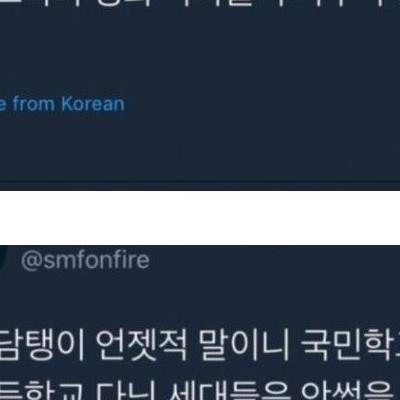Open the @smfonfire profile handle

pos(85,260)
